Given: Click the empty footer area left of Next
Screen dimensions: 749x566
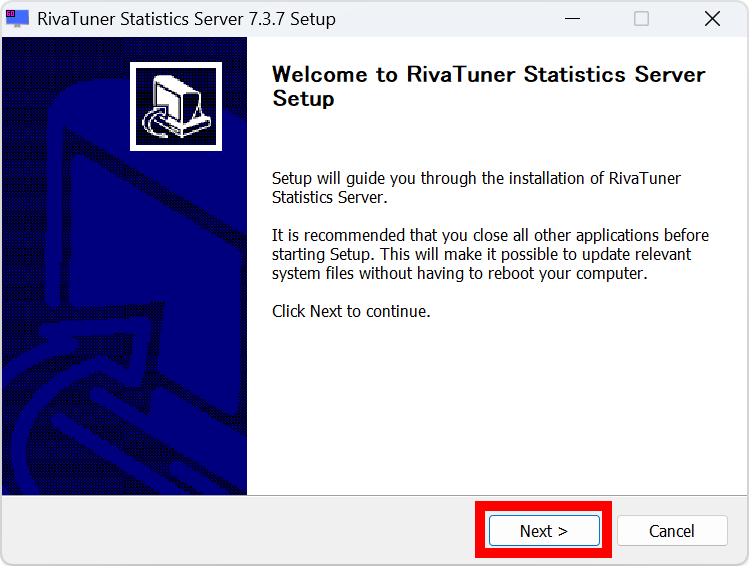Looking at the screenshot, I should click(240, 531).
